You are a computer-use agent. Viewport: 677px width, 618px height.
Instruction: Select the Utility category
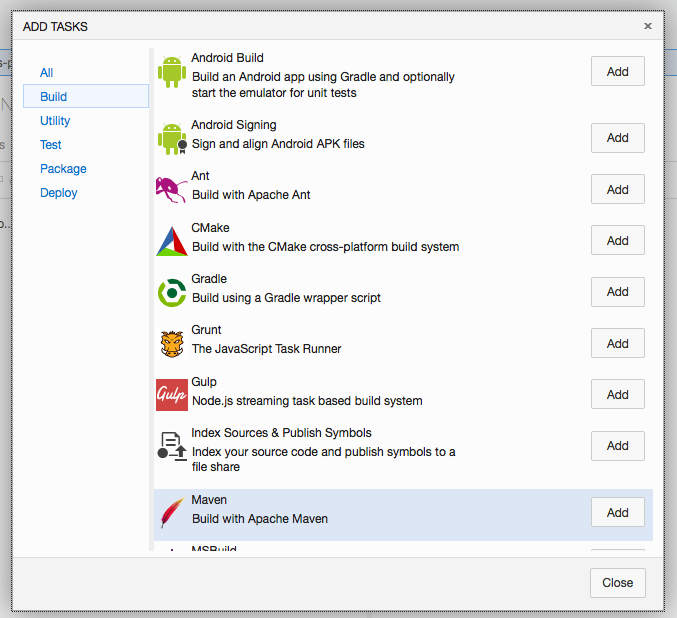[55, 121]
